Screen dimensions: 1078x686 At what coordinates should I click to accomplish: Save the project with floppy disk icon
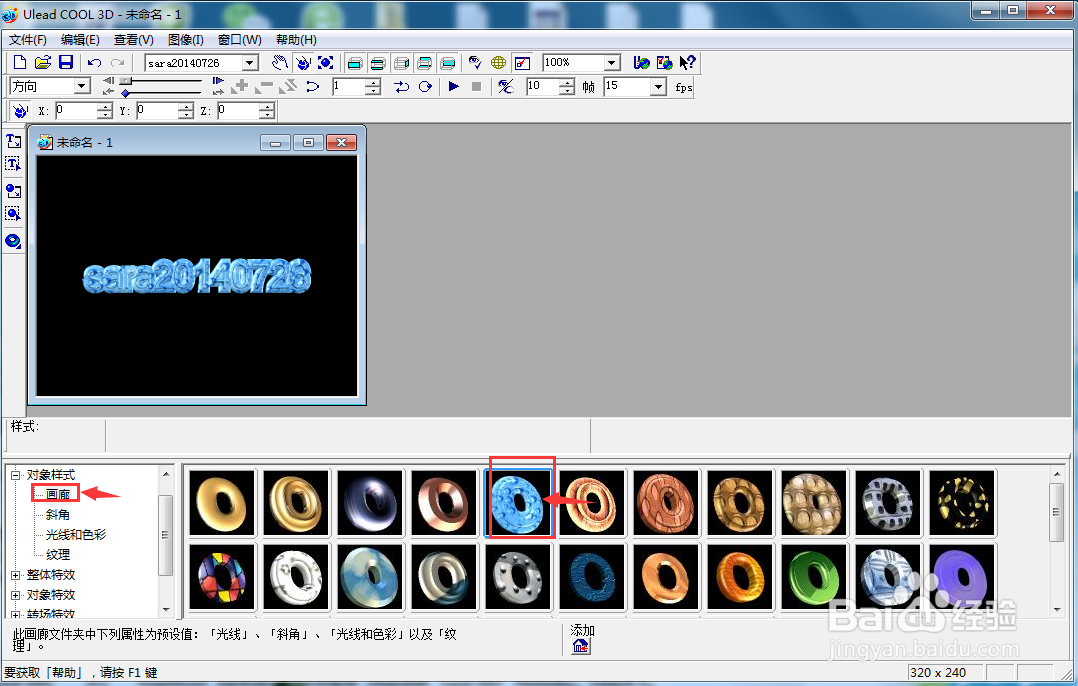coord(65,63)
